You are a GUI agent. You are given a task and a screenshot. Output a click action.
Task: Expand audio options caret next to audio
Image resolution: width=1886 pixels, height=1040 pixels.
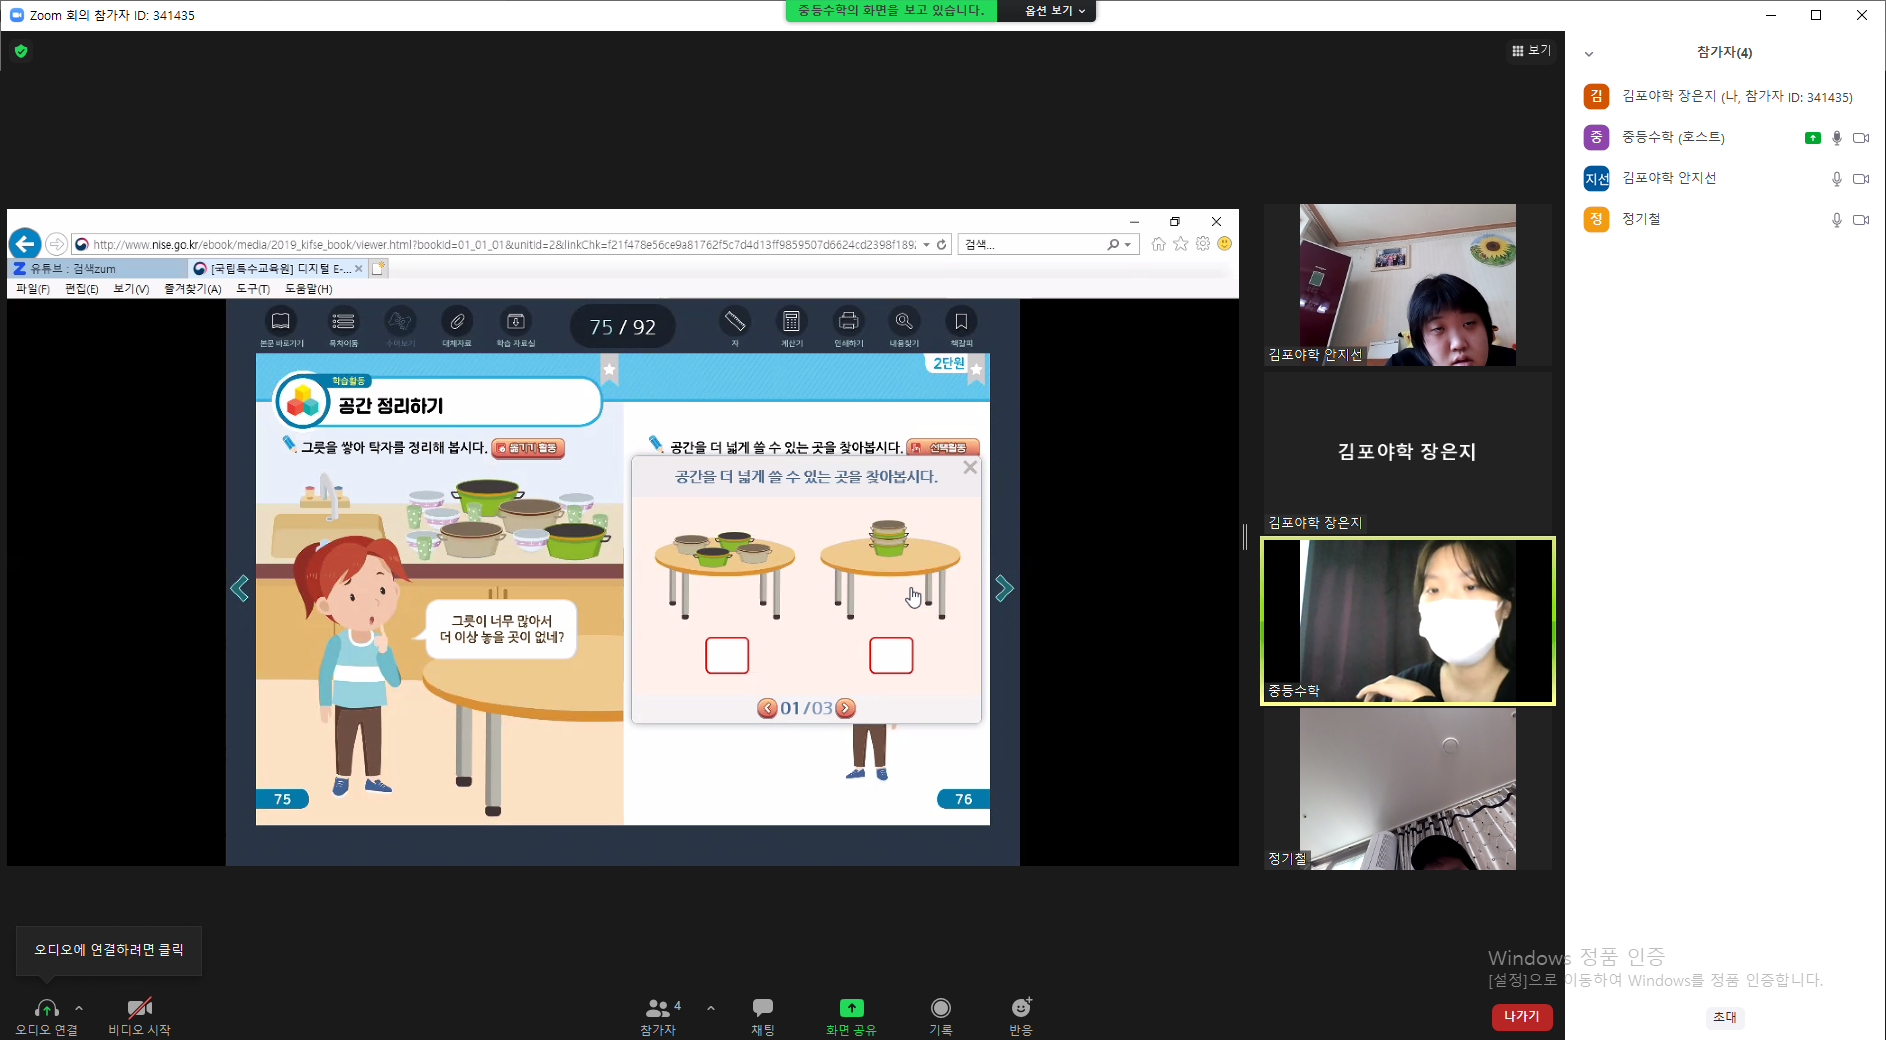[x=79, y=1008]
